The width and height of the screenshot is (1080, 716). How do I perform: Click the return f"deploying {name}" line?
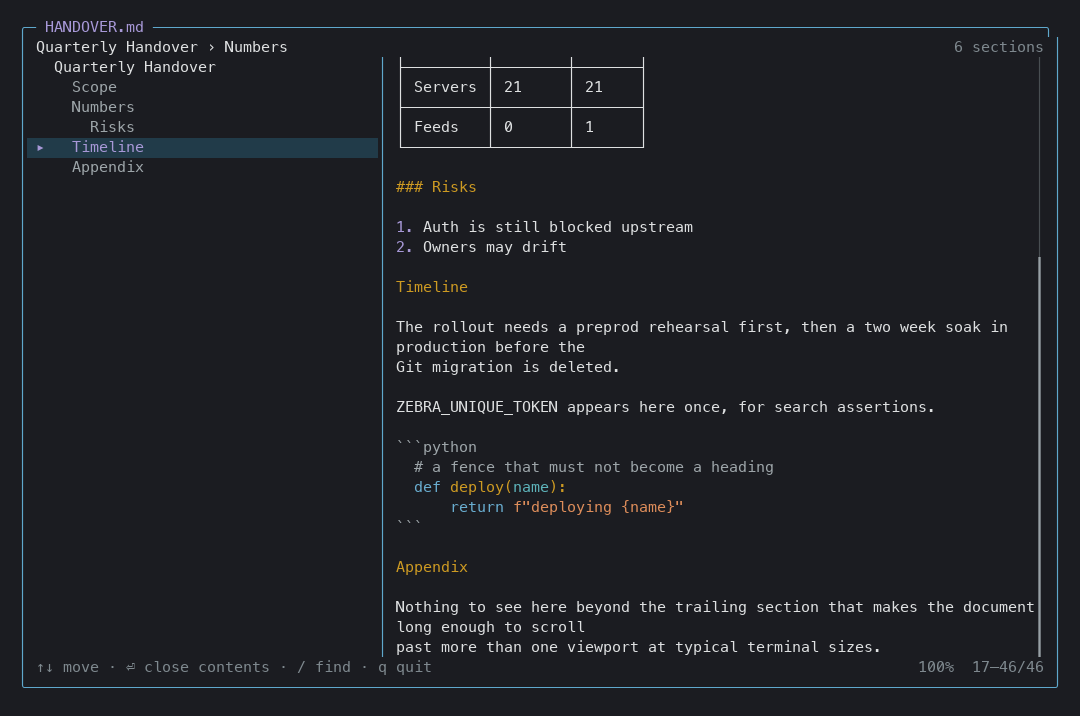tap(566, 507)
